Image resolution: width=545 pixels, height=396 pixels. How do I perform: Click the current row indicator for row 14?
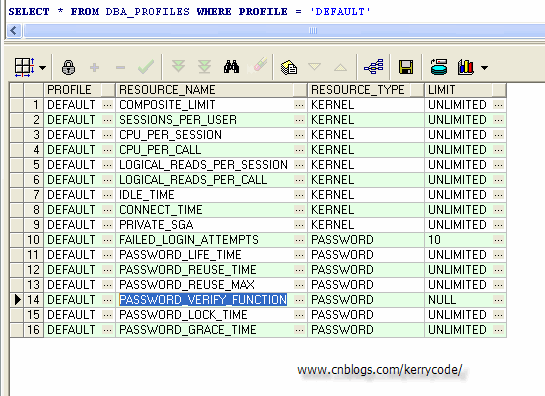[16, 299]
